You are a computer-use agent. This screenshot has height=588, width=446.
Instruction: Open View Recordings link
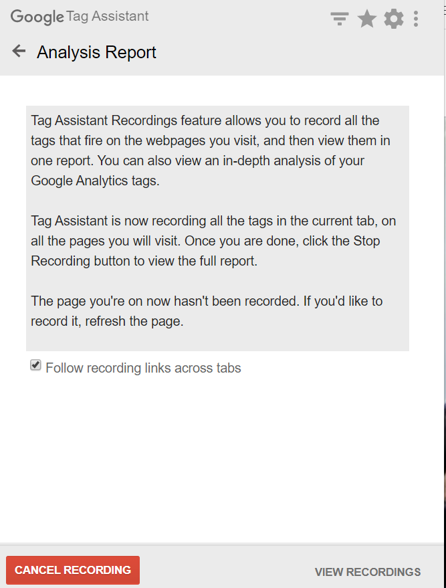pyautogui.click(x=368, y=572)
